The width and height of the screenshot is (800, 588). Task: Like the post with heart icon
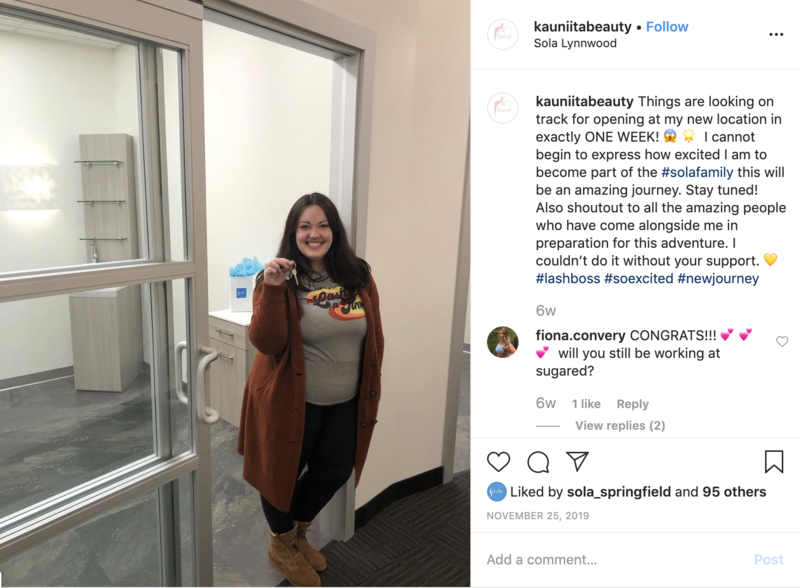498,462
